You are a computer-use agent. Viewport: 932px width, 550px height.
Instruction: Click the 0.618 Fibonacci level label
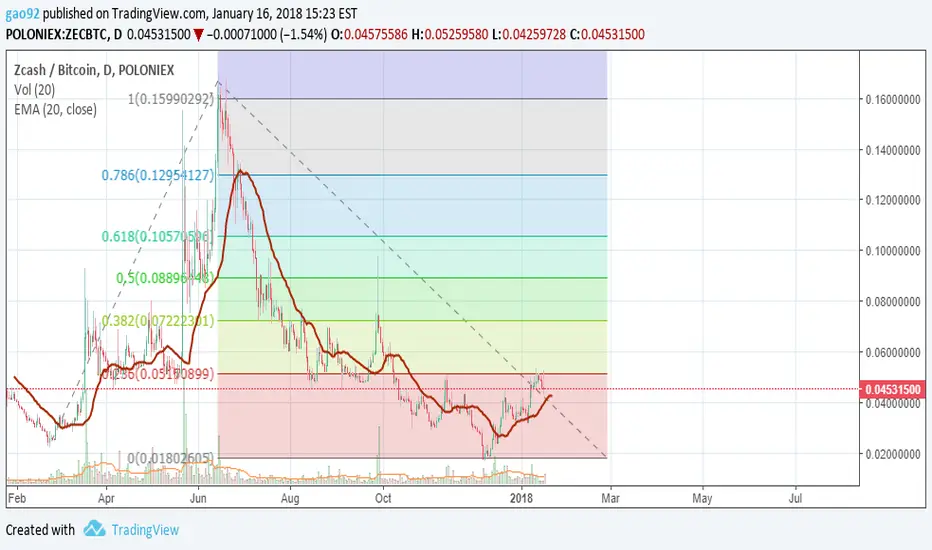tap(158, 236)
